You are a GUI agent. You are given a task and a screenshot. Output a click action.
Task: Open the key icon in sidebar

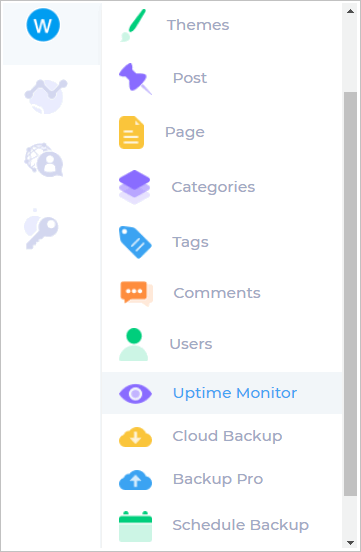[41, 229]
